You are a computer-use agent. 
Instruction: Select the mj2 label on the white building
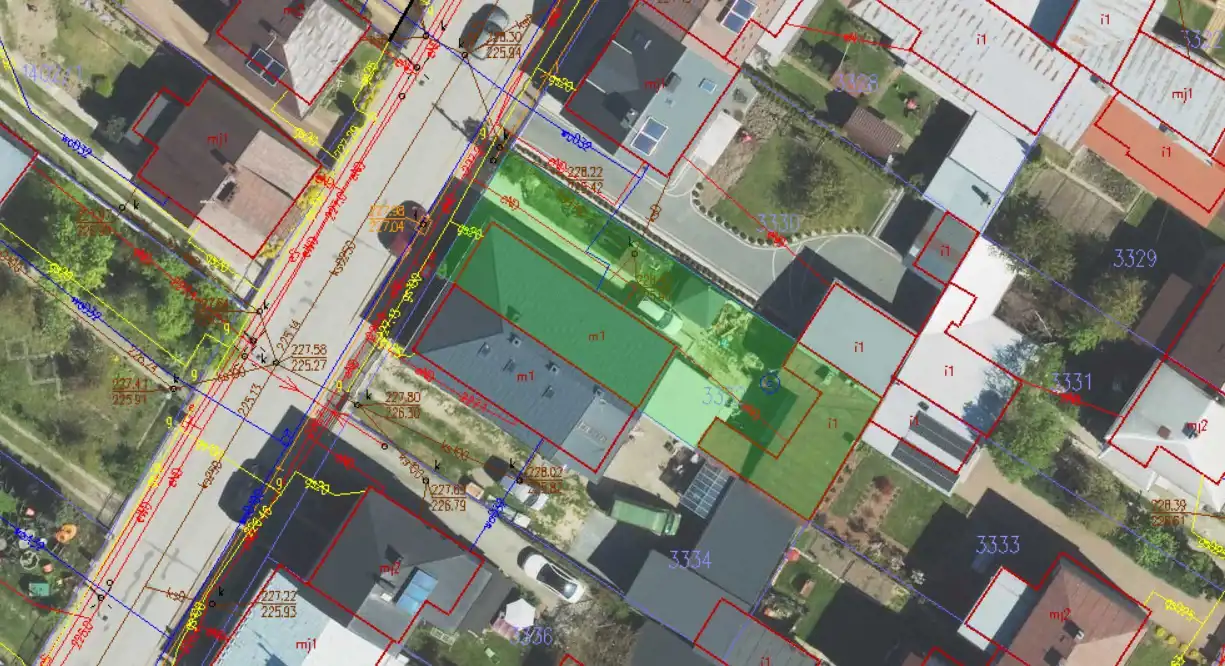pyautogui.click(x=1194, y=428)
